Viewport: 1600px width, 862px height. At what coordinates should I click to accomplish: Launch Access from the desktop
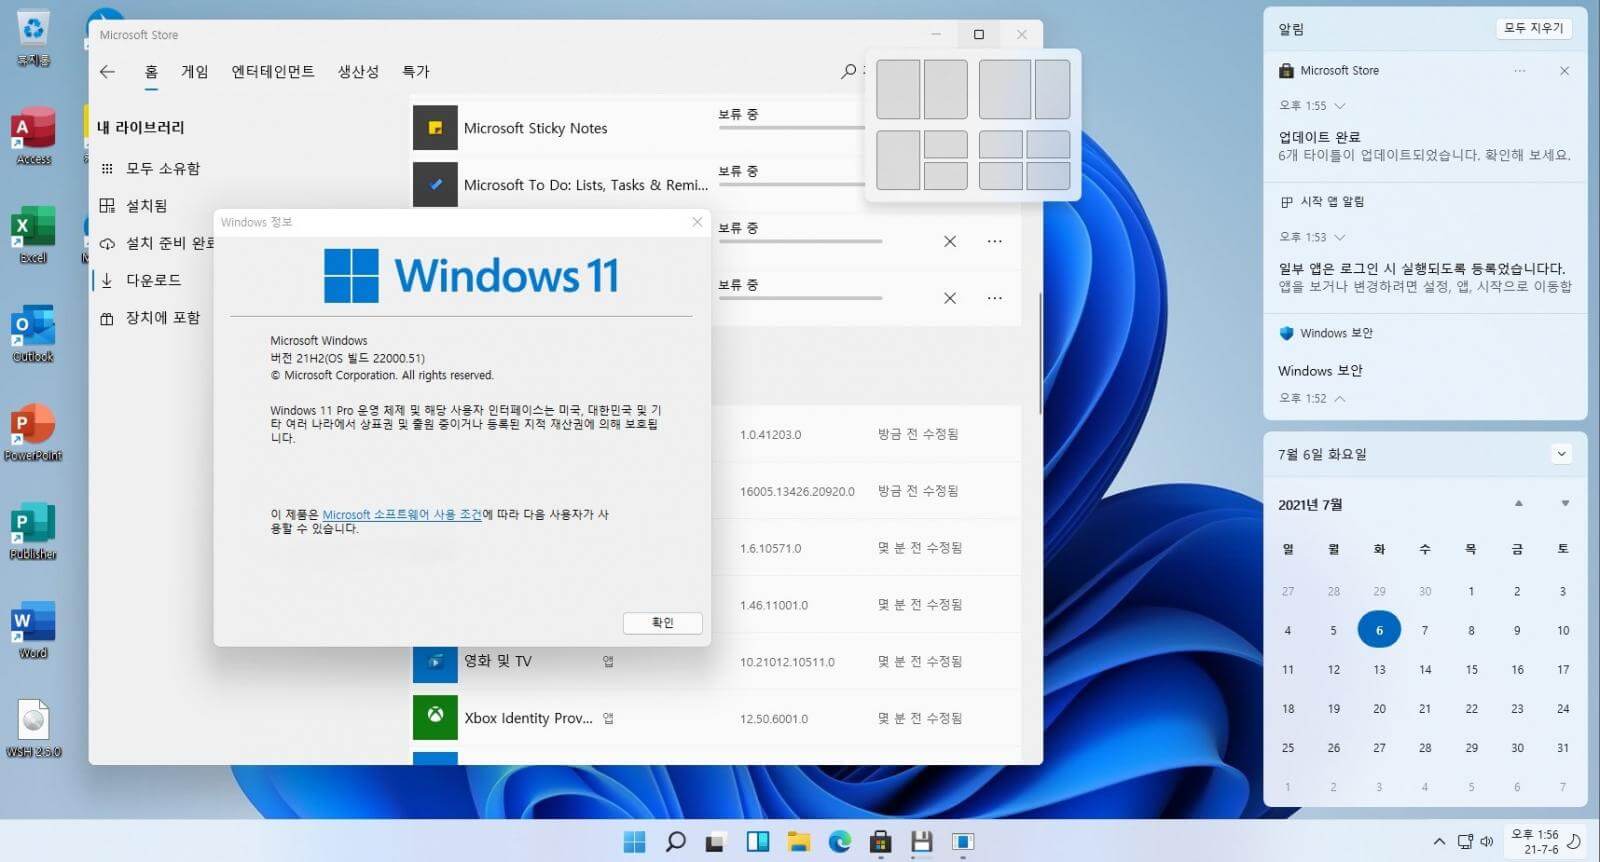(33, 136)
